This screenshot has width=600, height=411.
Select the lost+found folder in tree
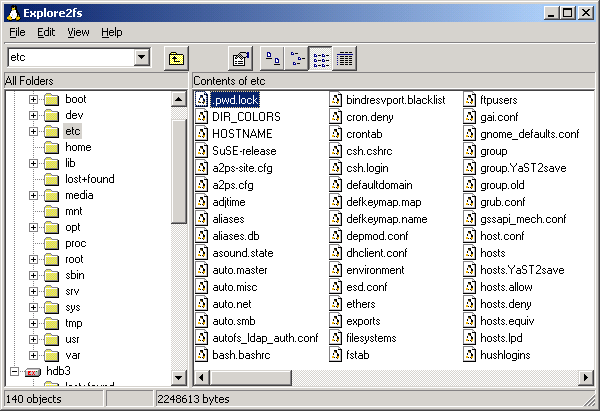coord(90,179)
